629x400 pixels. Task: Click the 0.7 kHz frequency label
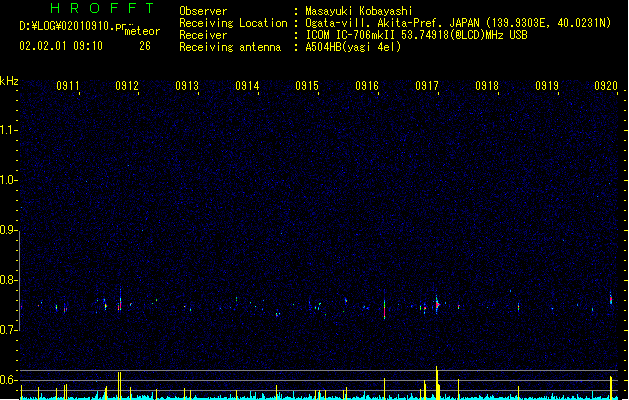[8, 330]
